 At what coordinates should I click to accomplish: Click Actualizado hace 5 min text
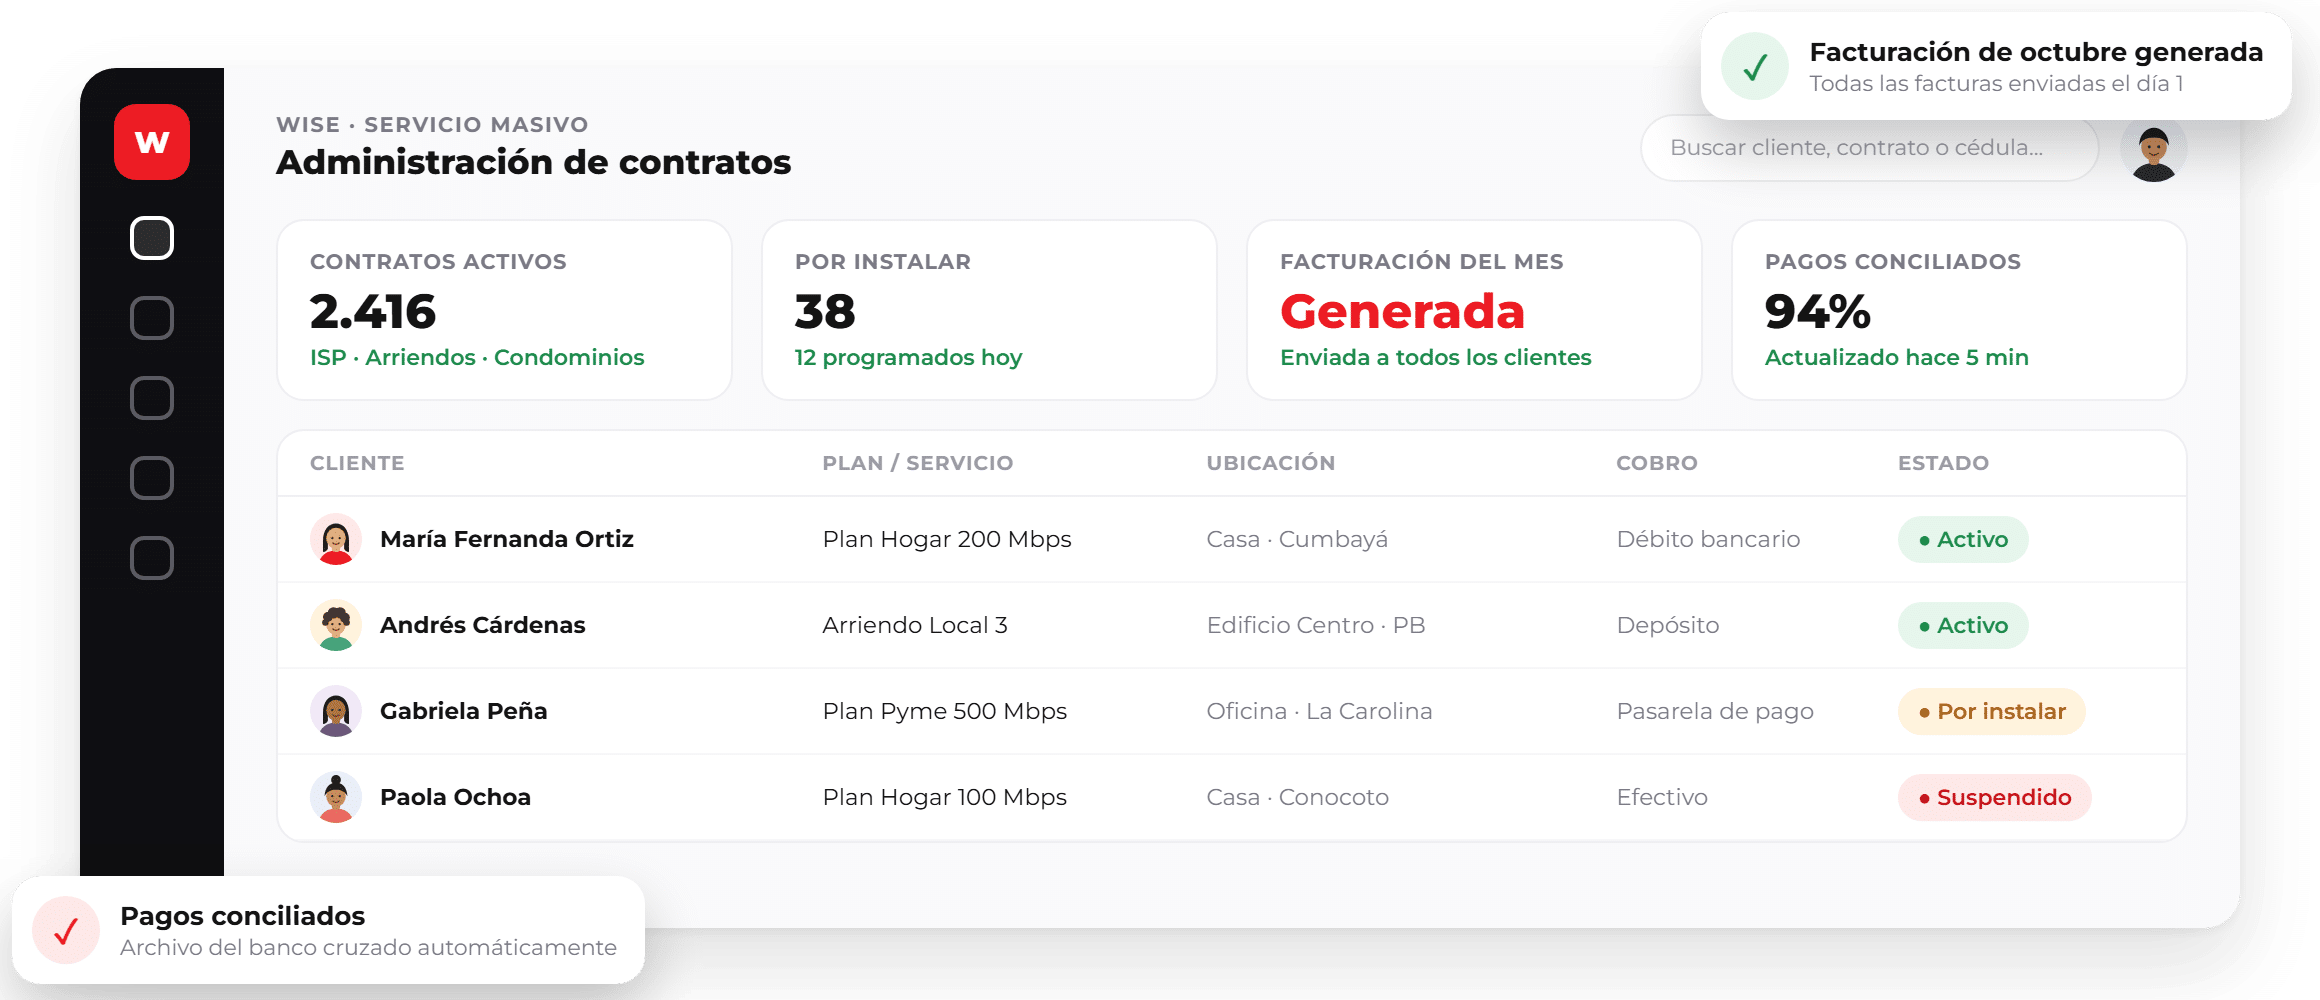tap(1896, 357)
